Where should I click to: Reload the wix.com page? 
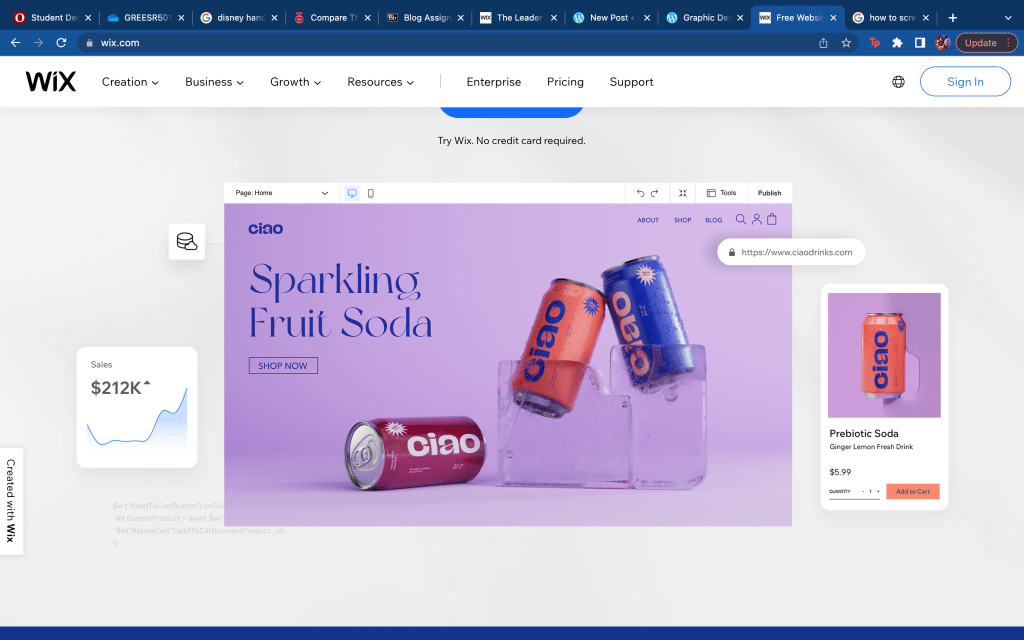[61, 43]
